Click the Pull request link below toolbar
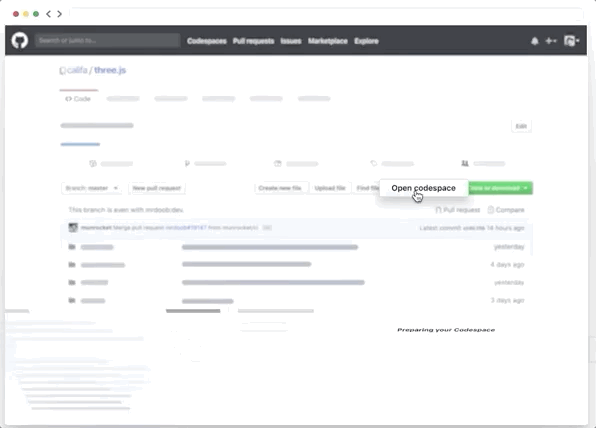 pyautogui.click(x=458, y=210)
